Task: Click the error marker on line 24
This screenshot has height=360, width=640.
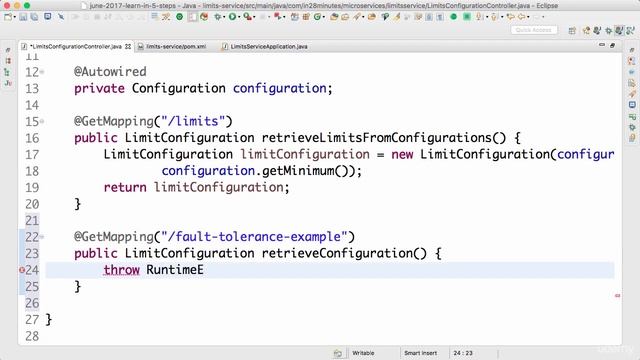Action: (x=22, y=270)
